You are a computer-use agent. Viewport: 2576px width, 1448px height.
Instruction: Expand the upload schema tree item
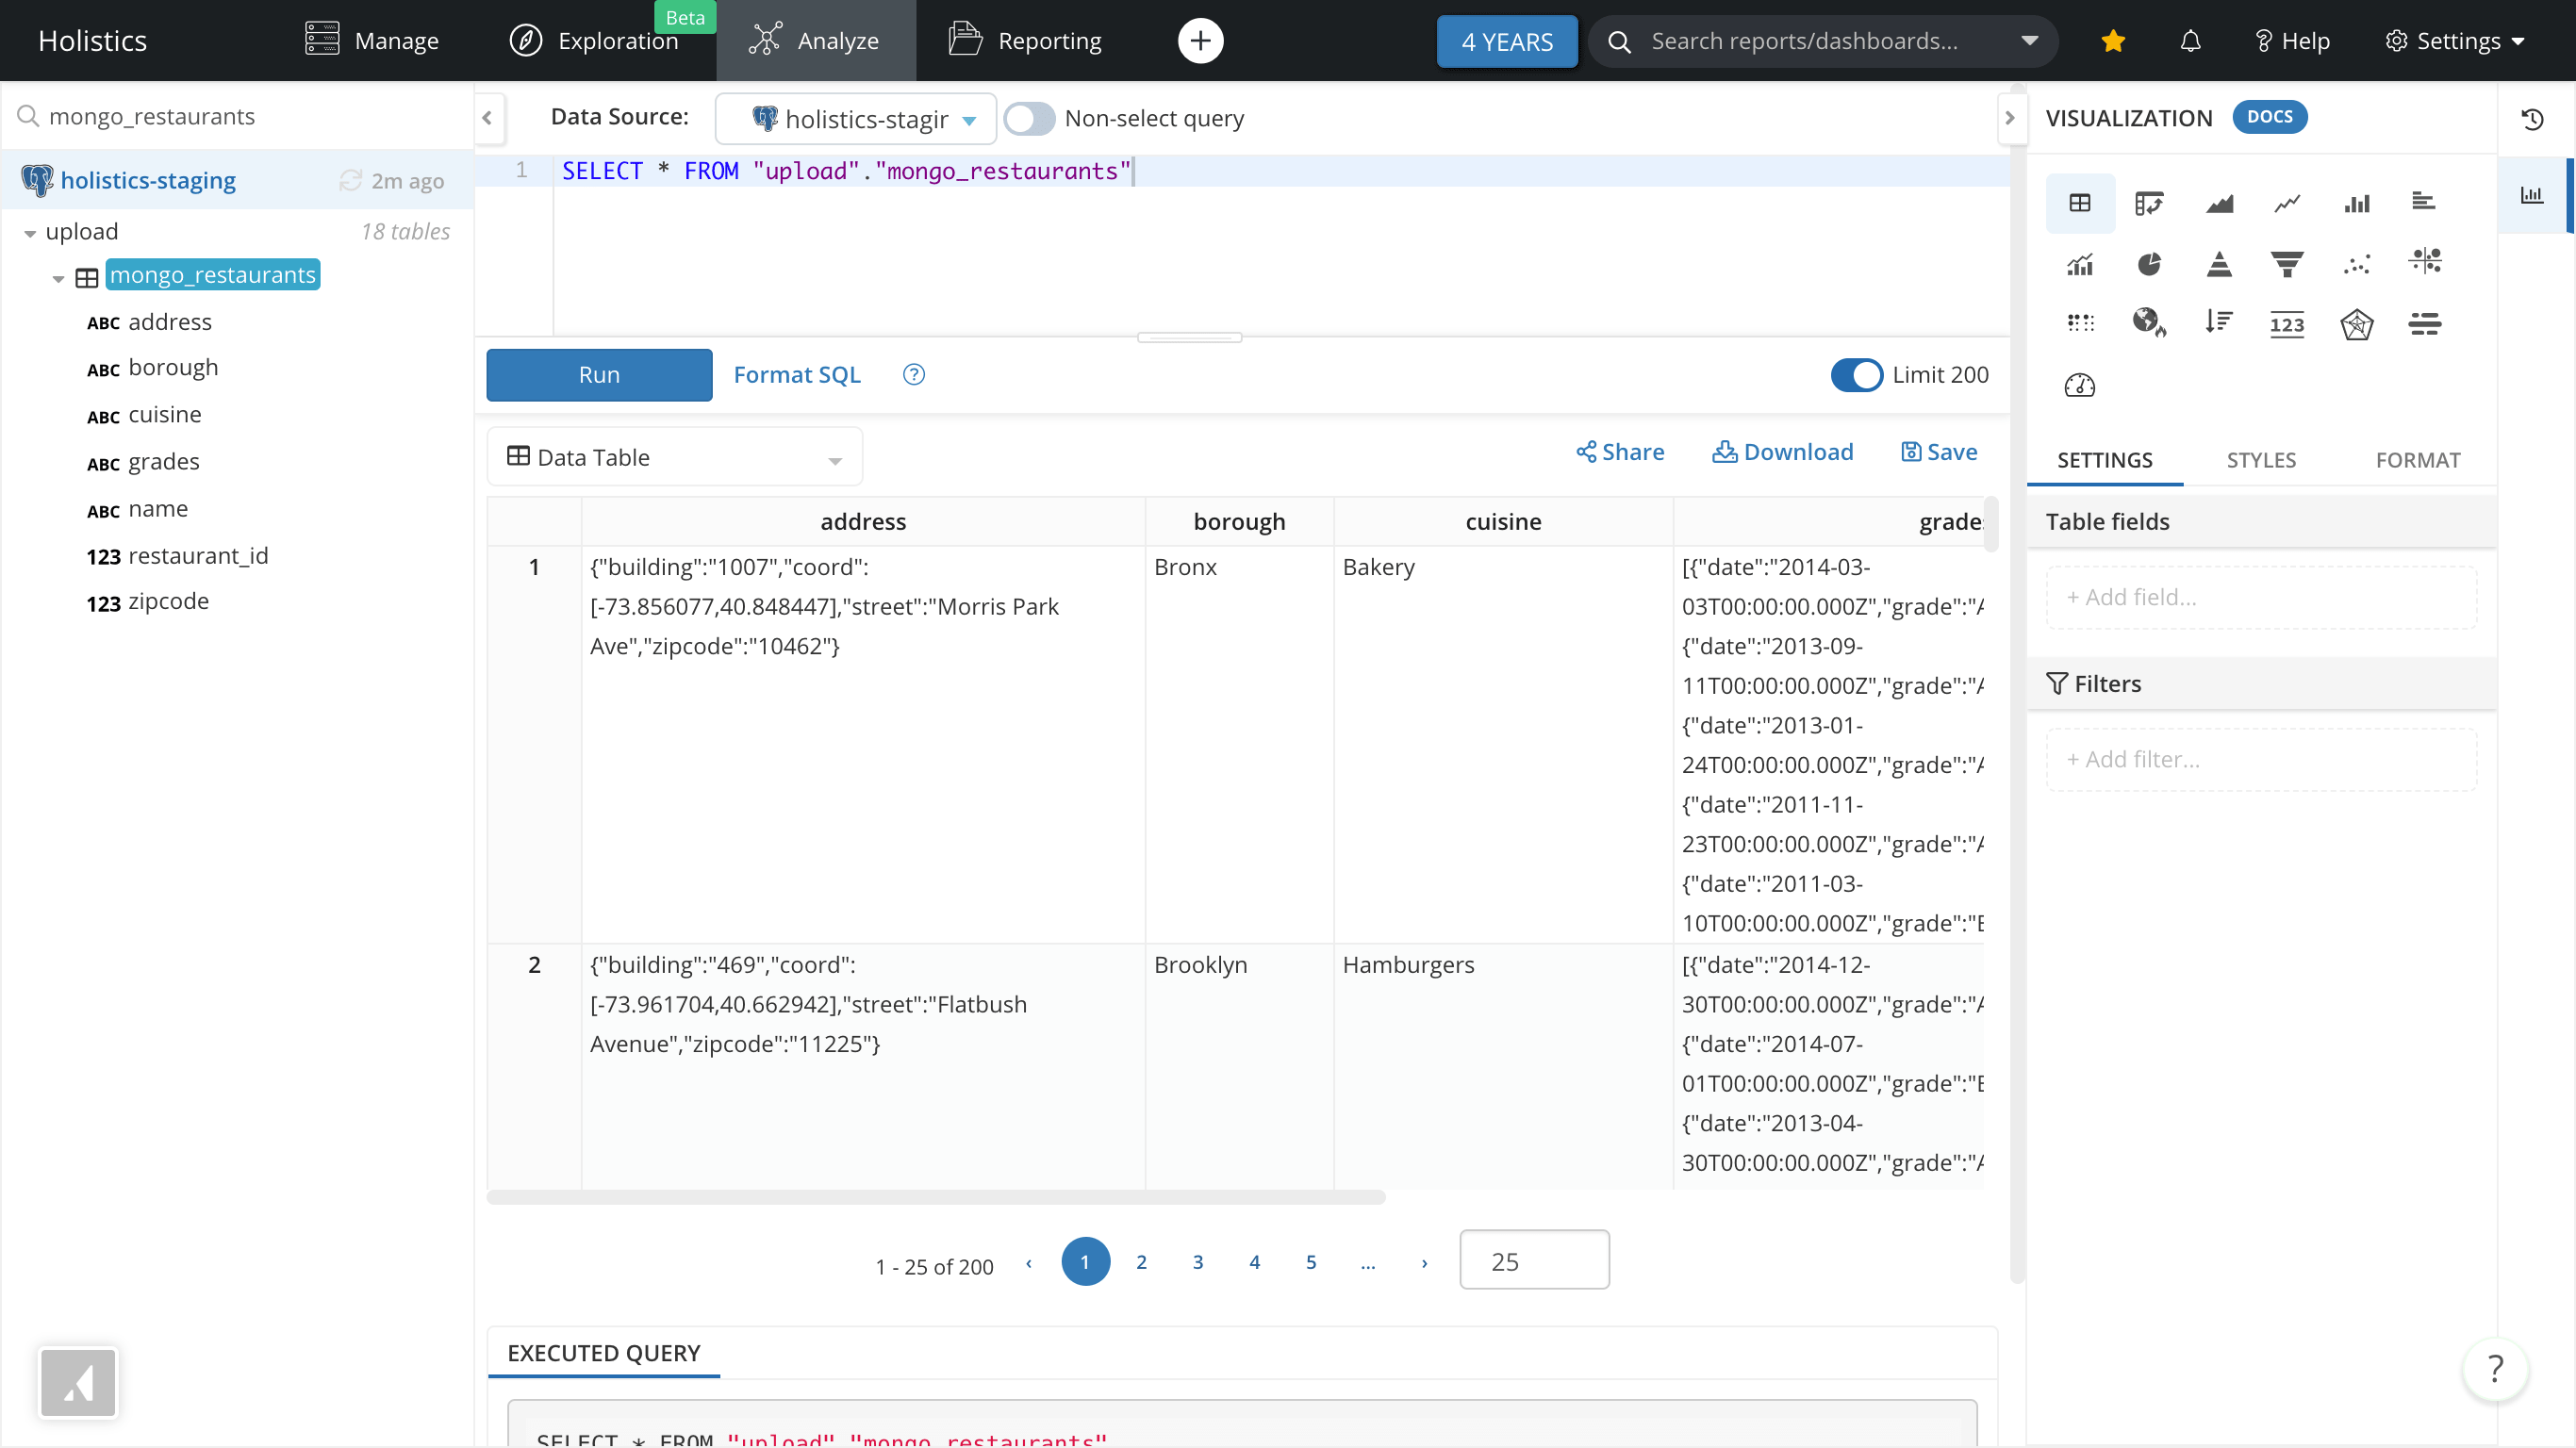tap(32, 230)
